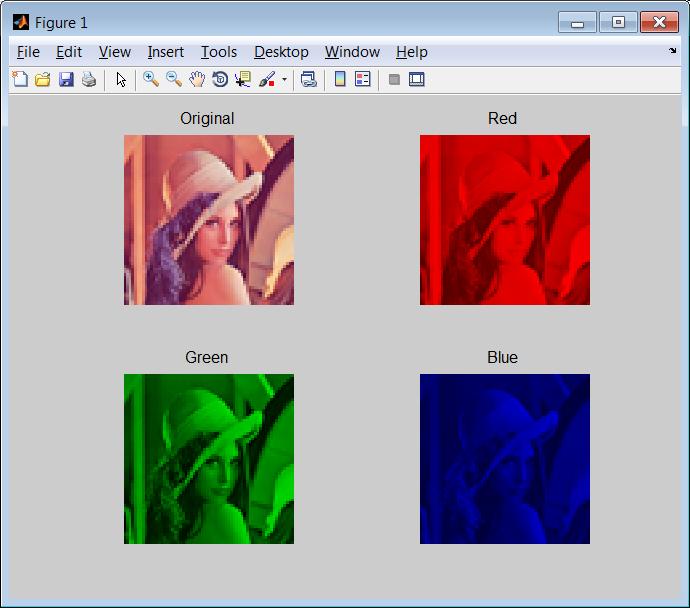
Task: Click the 'Red' subplot title
Action: [502, 118]
